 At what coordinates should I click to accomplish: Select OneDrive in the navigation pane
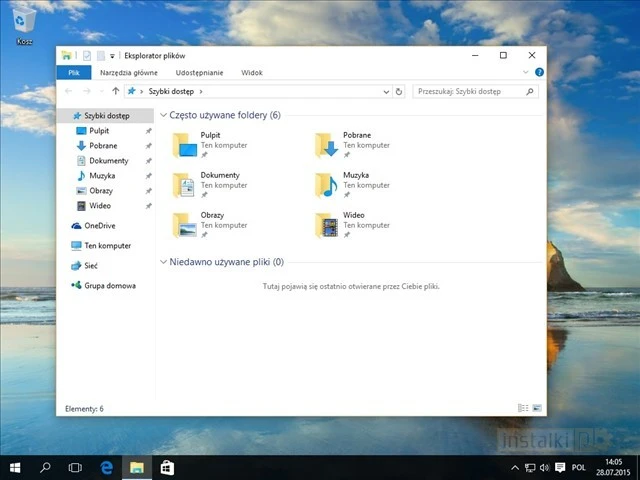pyautogui.click(x=99, y=225)
